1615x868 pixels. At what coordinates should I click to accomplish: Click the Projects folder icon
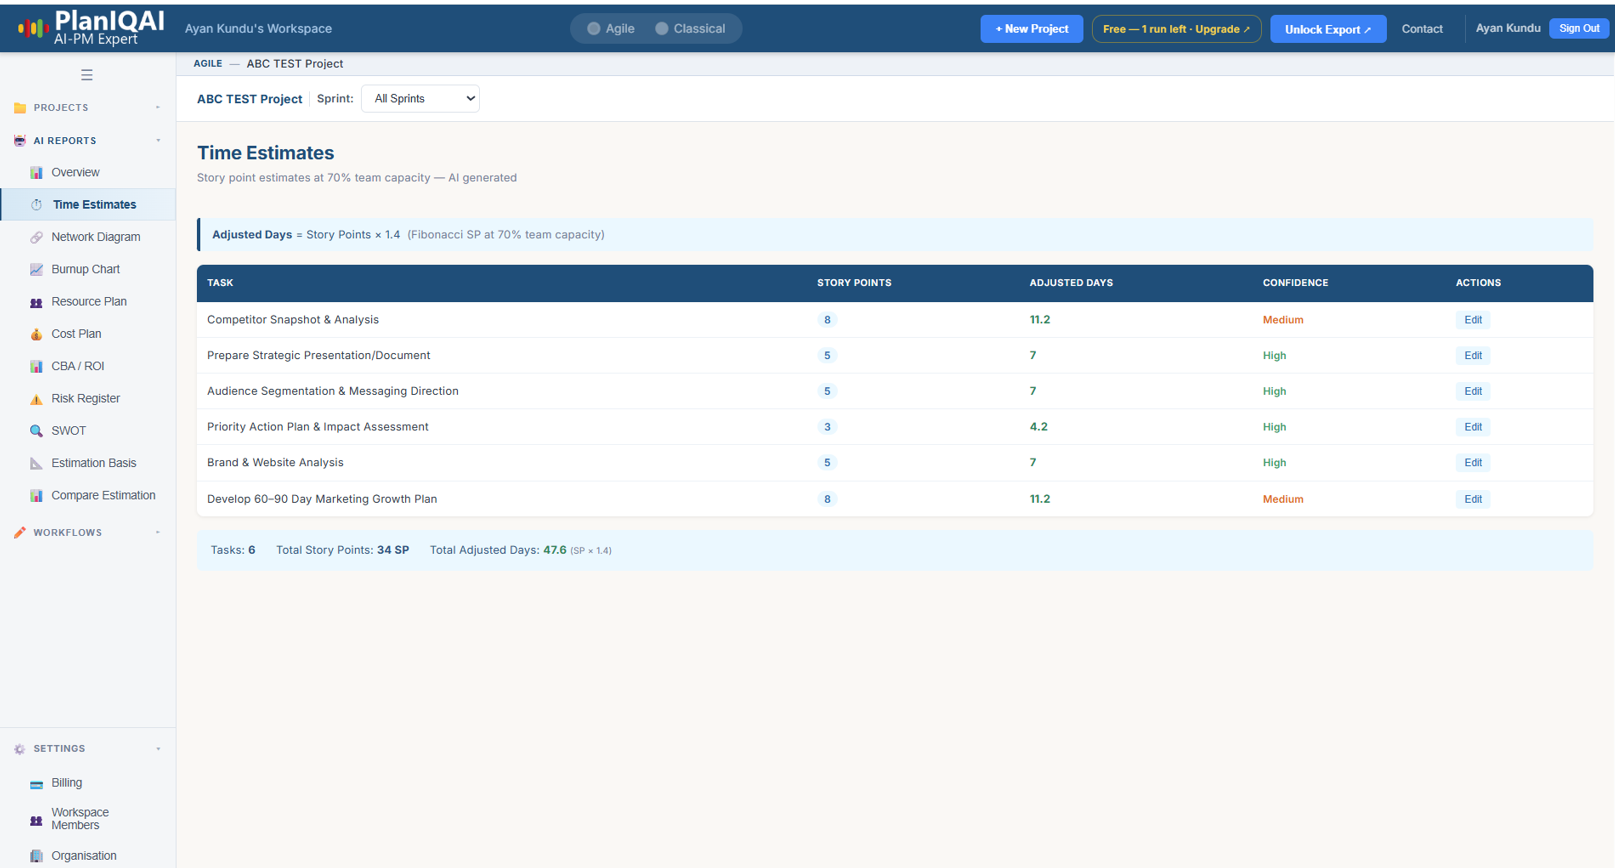[20, 108]
